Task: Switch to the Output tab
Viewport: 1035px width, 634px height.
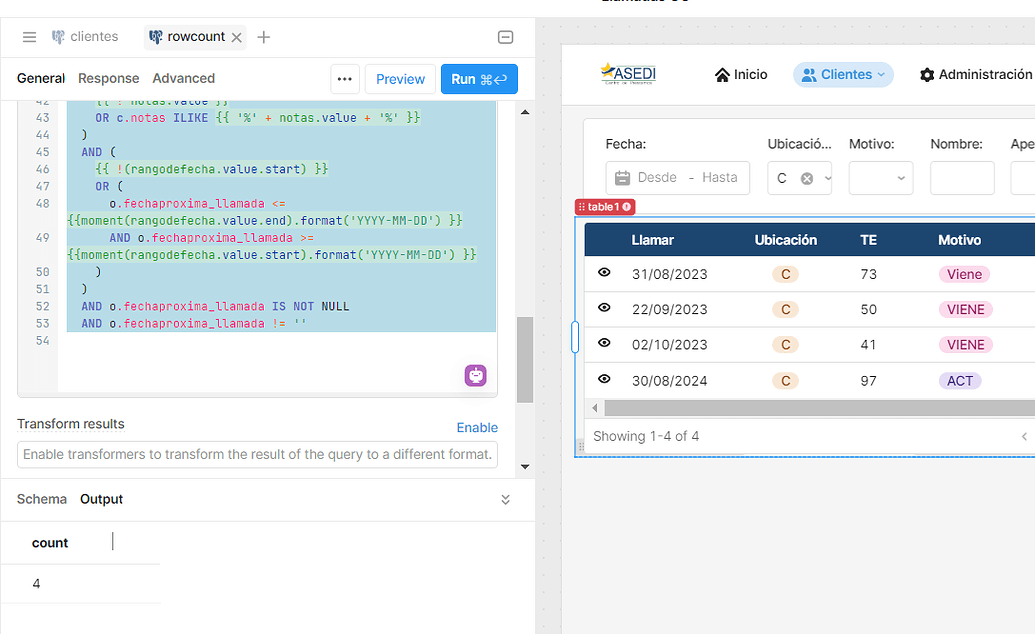Action: [x=102, y=499]
